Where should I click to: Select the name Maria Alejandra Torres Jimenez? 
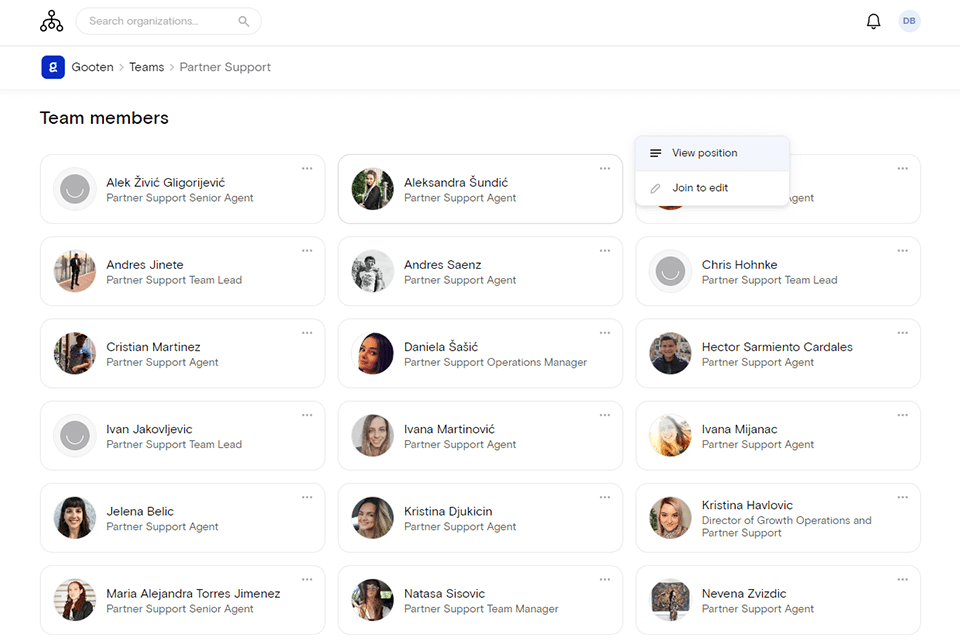point(193,593)
